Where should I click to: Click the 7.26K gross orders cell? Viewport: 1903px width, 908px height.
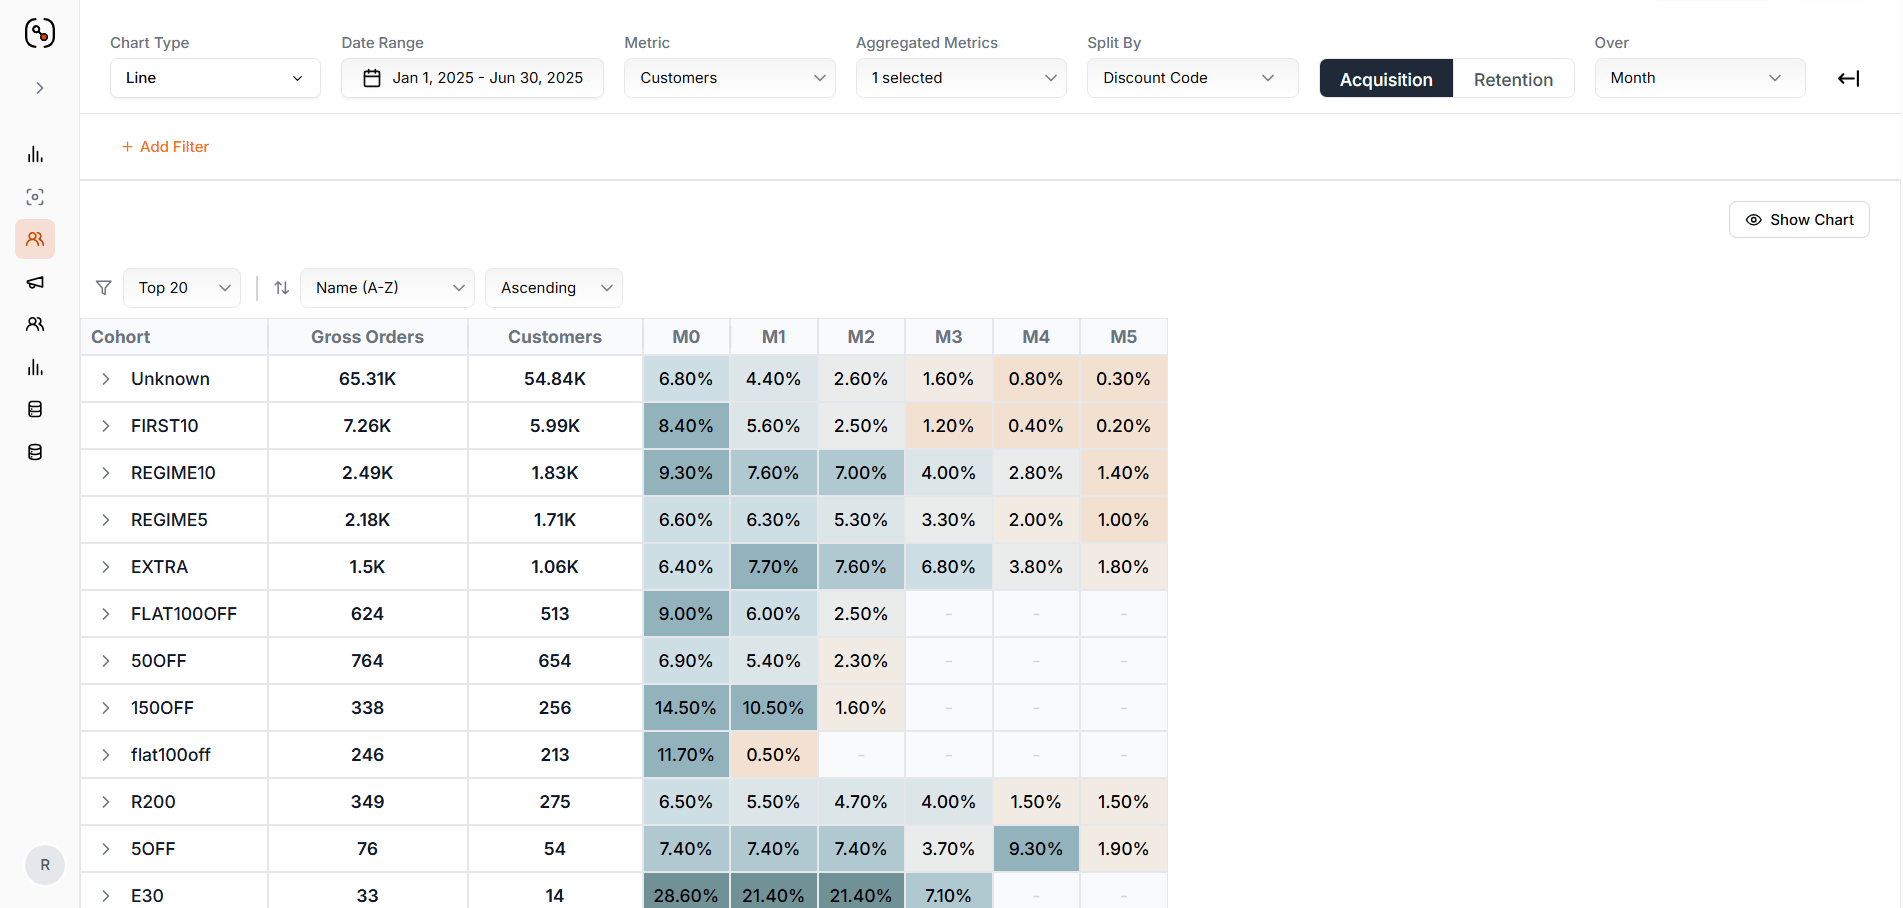tap(367, 426)
